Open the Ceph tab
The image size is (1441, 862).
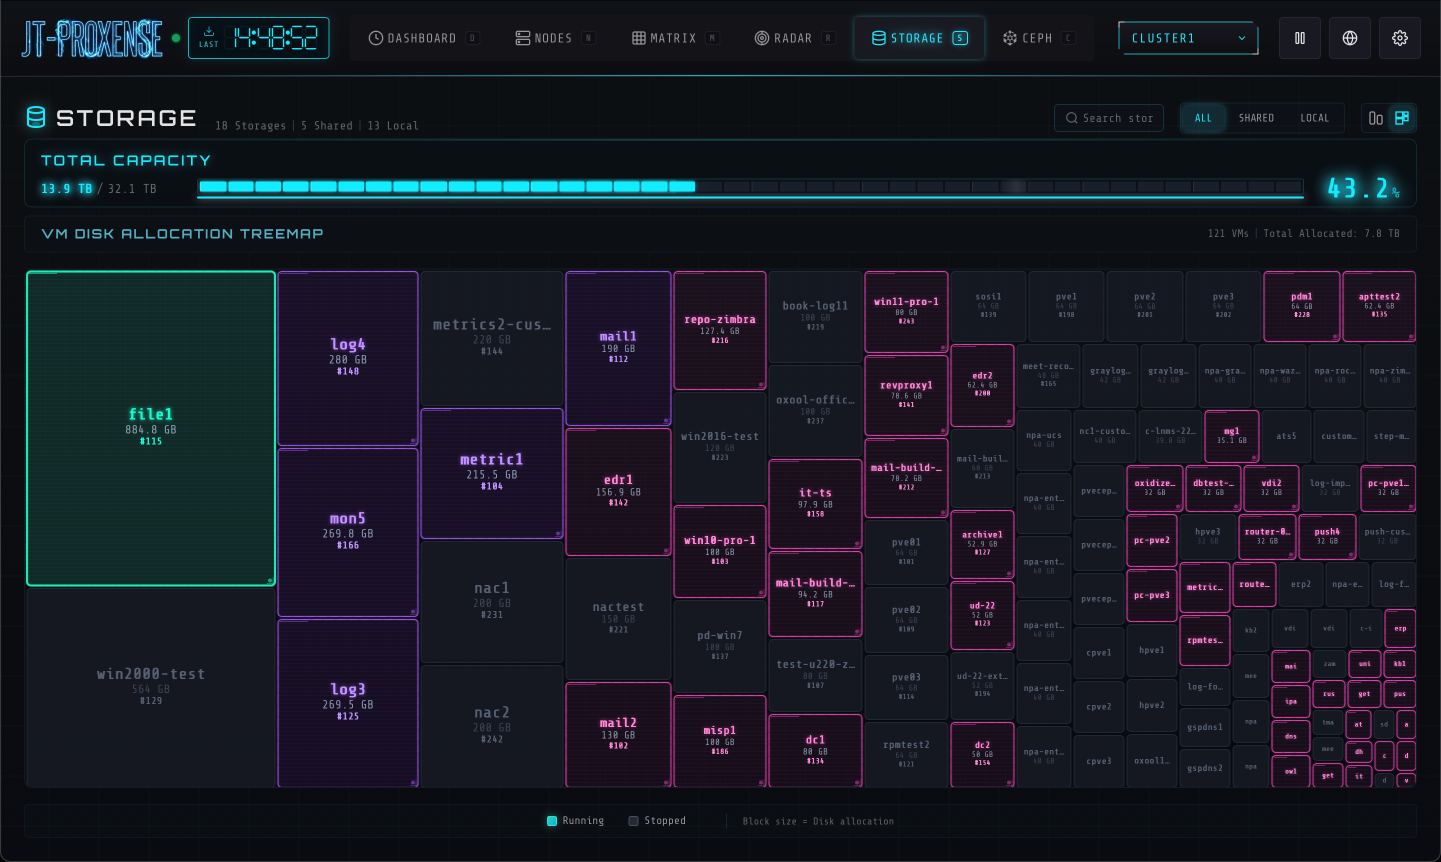tap(1038, 38)
